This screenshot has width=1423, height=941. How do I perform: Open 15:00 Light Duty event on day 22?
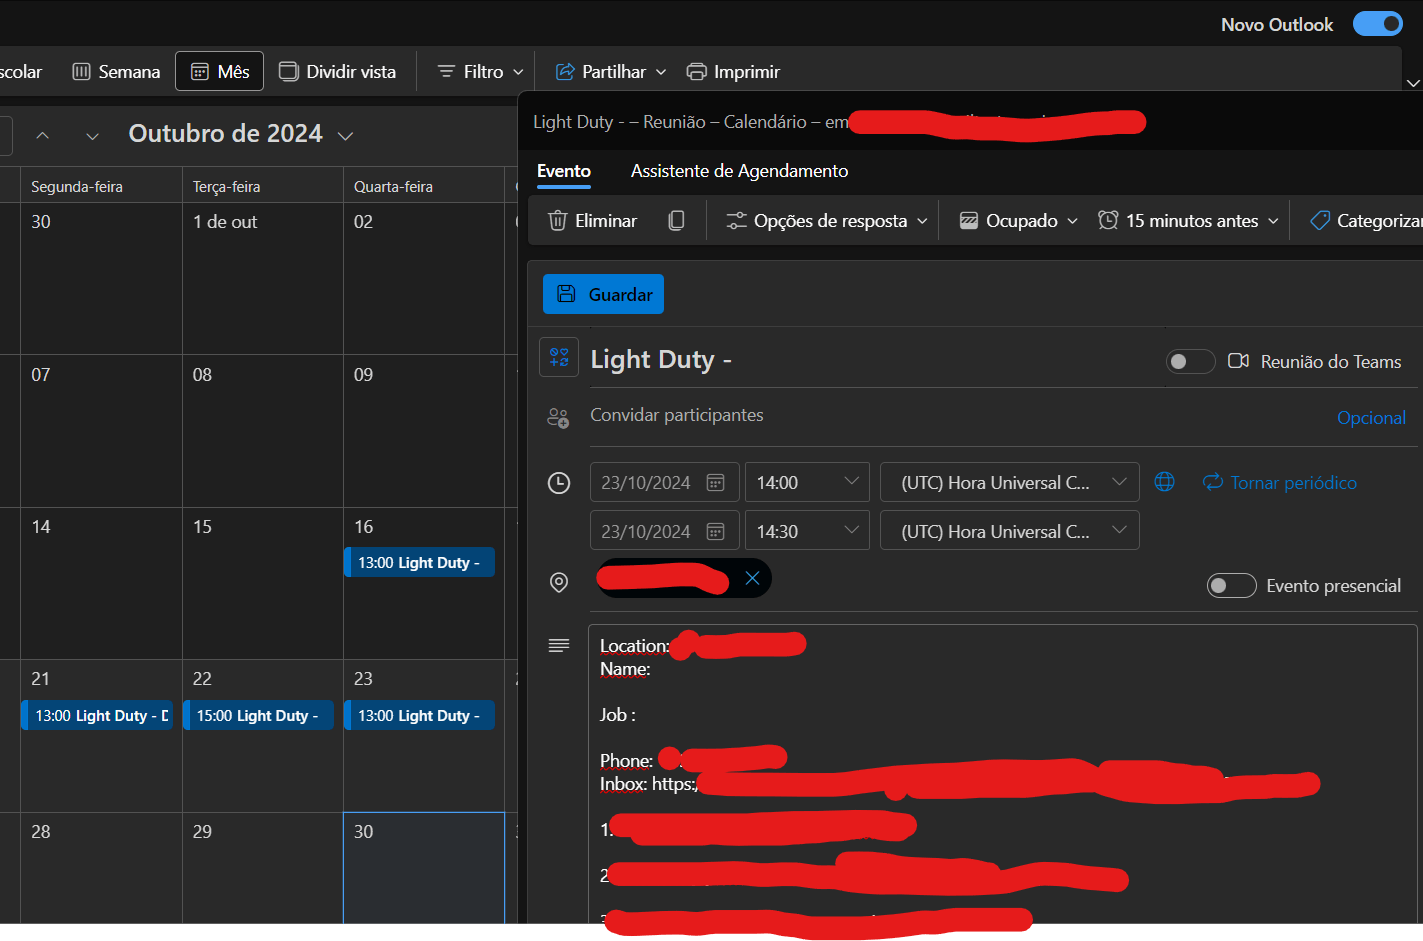click(258, 715)
